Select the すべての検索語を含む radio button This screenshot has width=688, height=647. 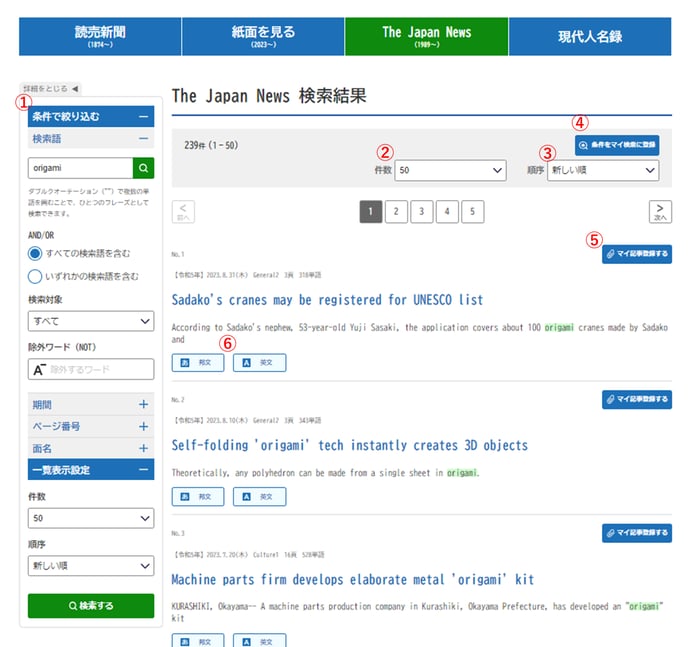pos(36,254)
